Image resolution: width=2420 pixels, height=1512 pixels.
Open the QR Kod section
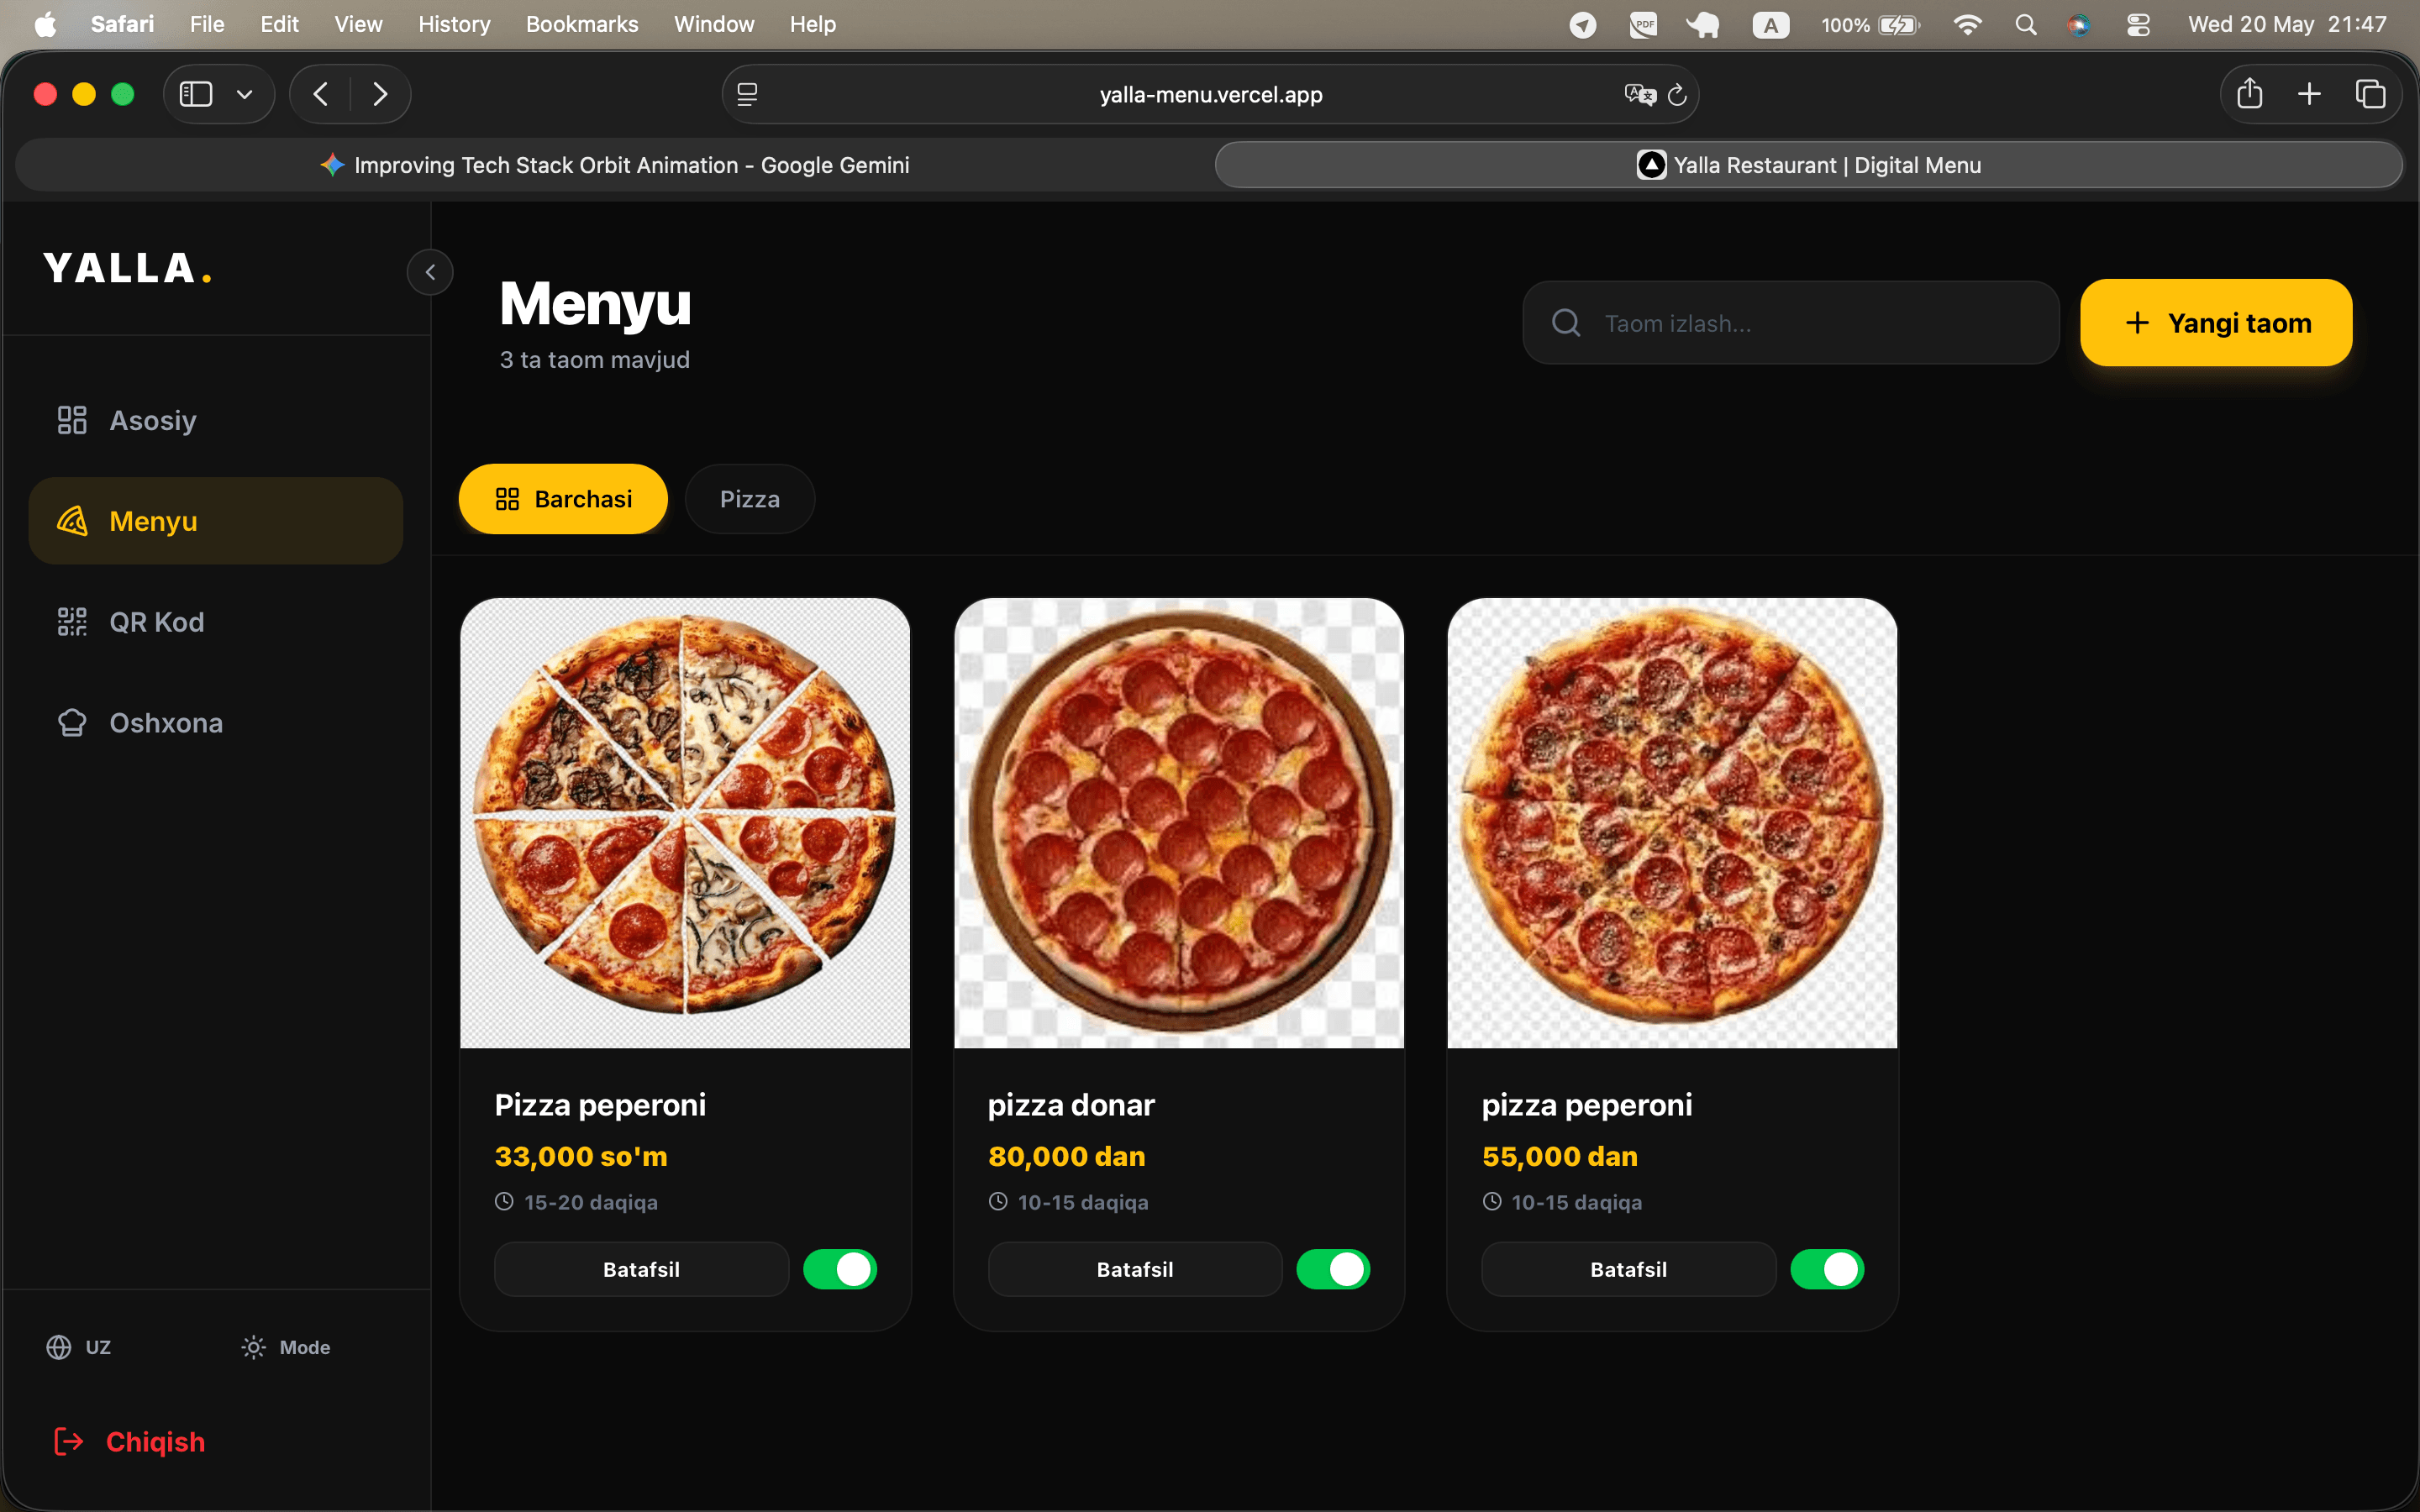[x=215, y=622]
